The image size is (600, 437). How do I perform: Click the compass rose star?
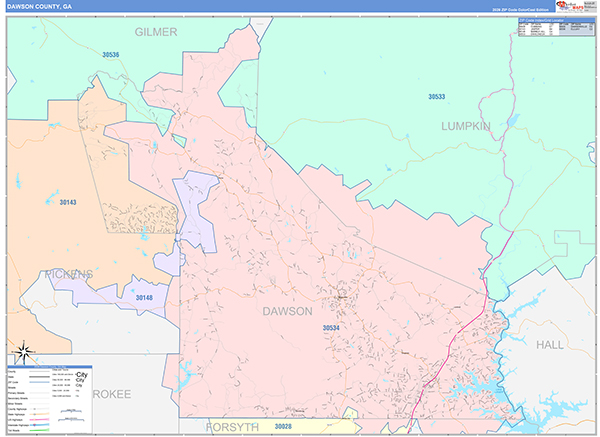[23, 351]
